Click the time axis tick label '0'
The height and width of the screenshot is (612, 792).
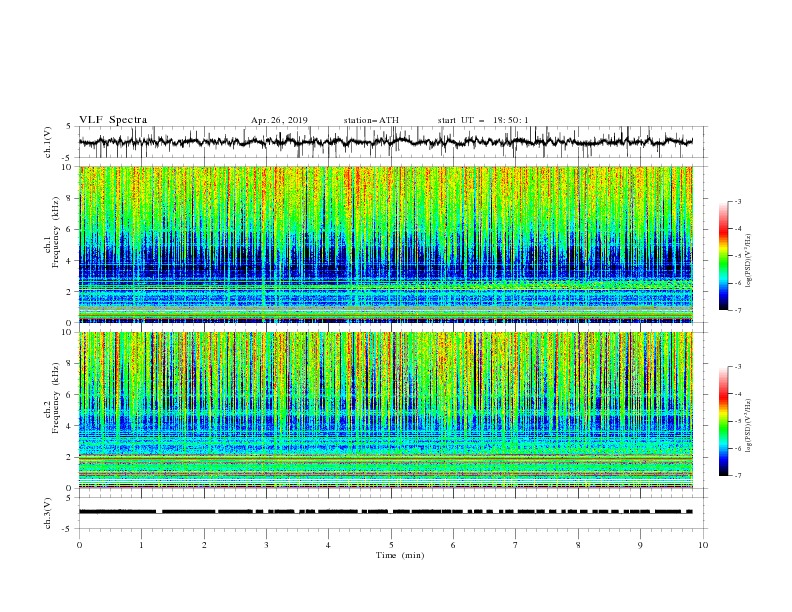[x=79, y=545]
